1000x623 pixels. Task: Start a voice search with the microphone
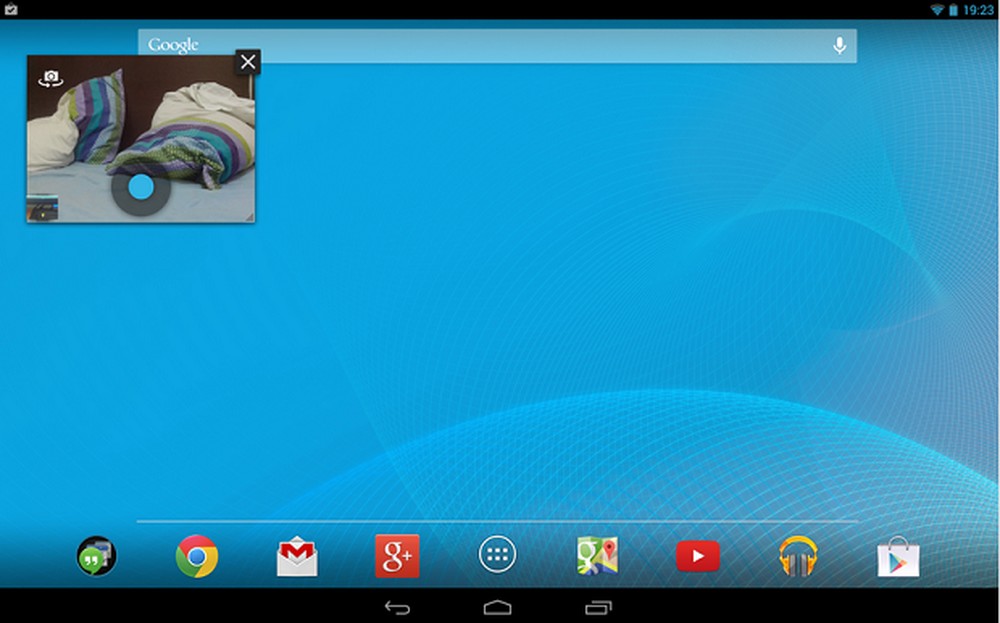coord(838,45)
